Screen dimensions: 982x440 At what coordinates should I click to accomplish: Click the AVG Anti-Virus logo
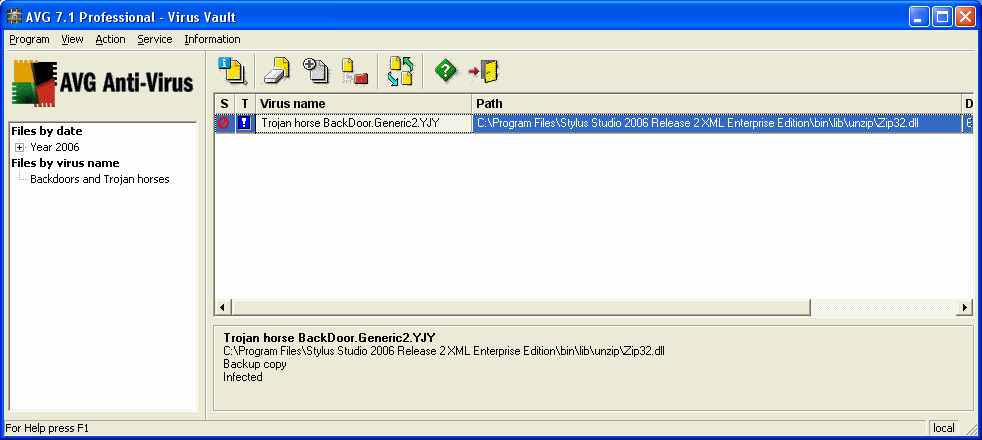(x=103, y=83)
